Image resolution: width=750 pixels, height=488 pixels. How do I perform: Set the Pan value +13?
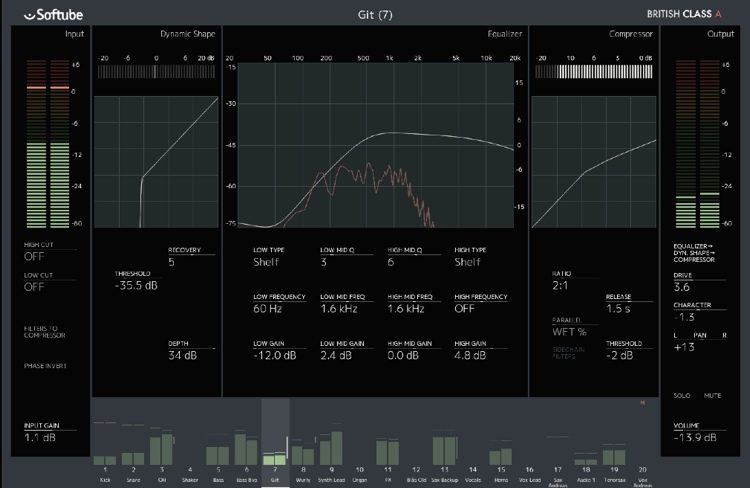click(684, 347)
